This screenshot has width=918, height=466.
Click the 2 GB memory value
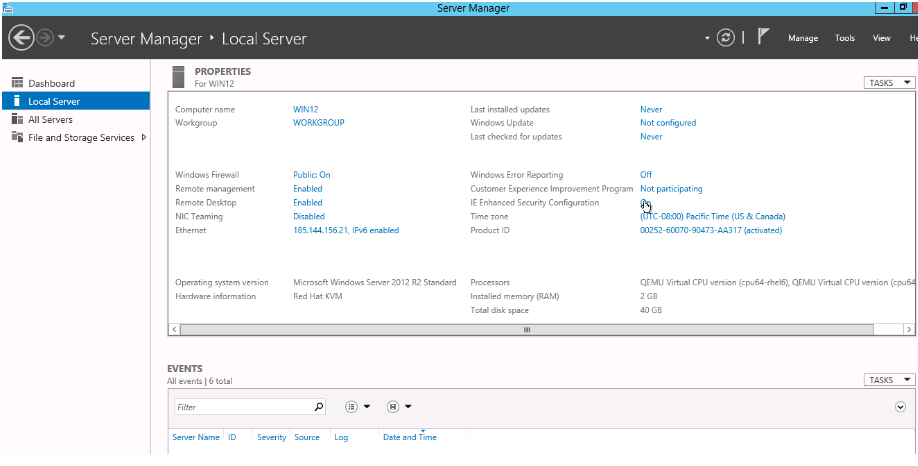(x=649, y=296)
